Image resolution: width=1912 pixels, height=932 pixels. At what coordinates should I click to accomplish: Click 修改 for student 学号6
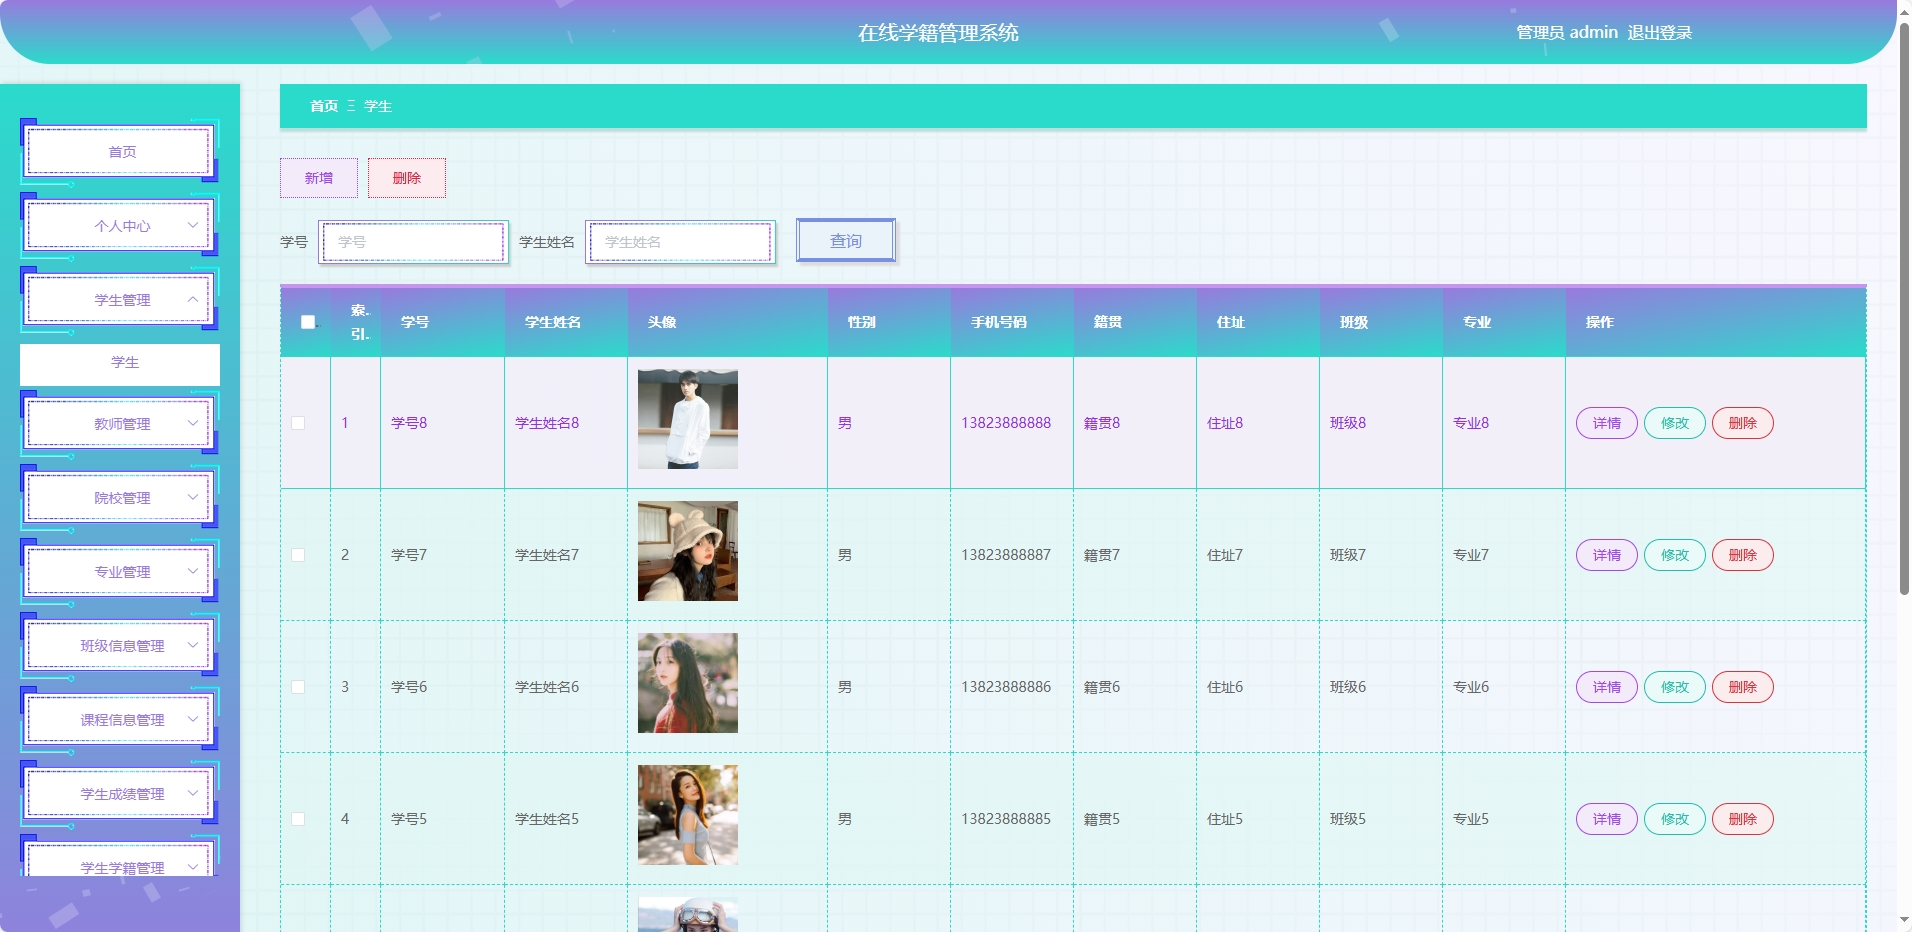(1675, 687)
